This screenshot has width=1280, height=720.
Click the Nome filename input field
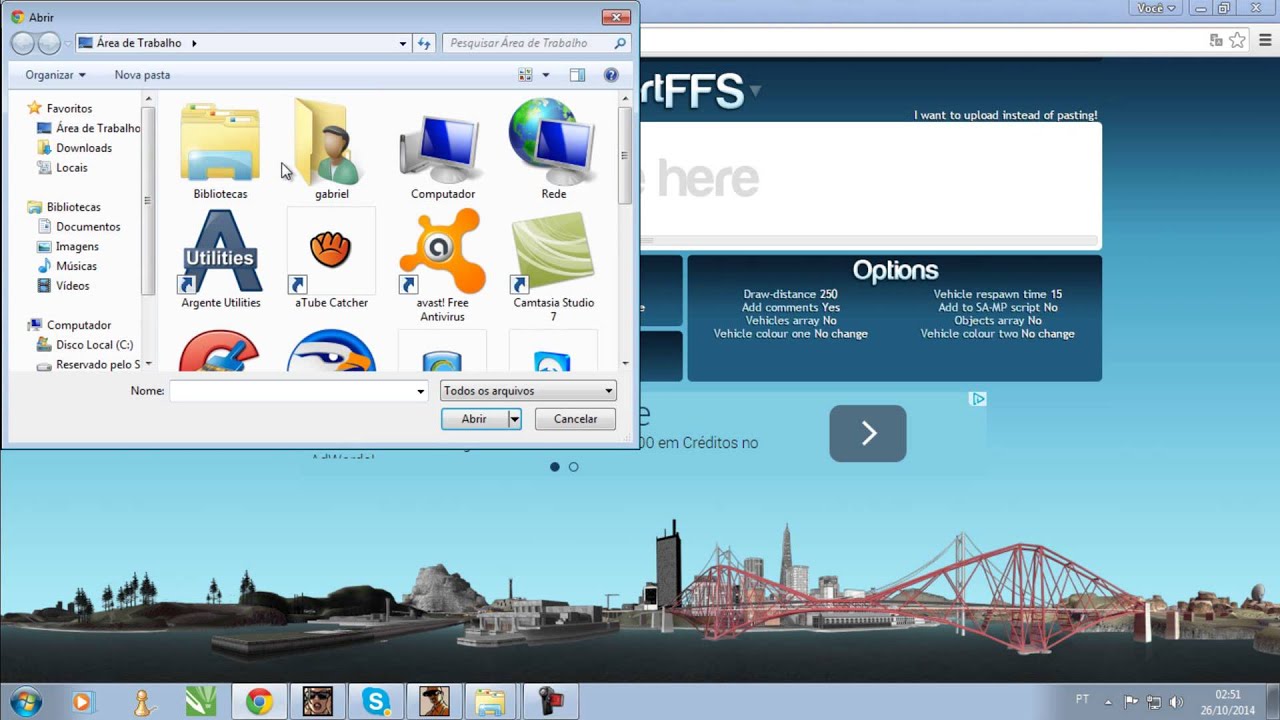click(x=298, y=391)
